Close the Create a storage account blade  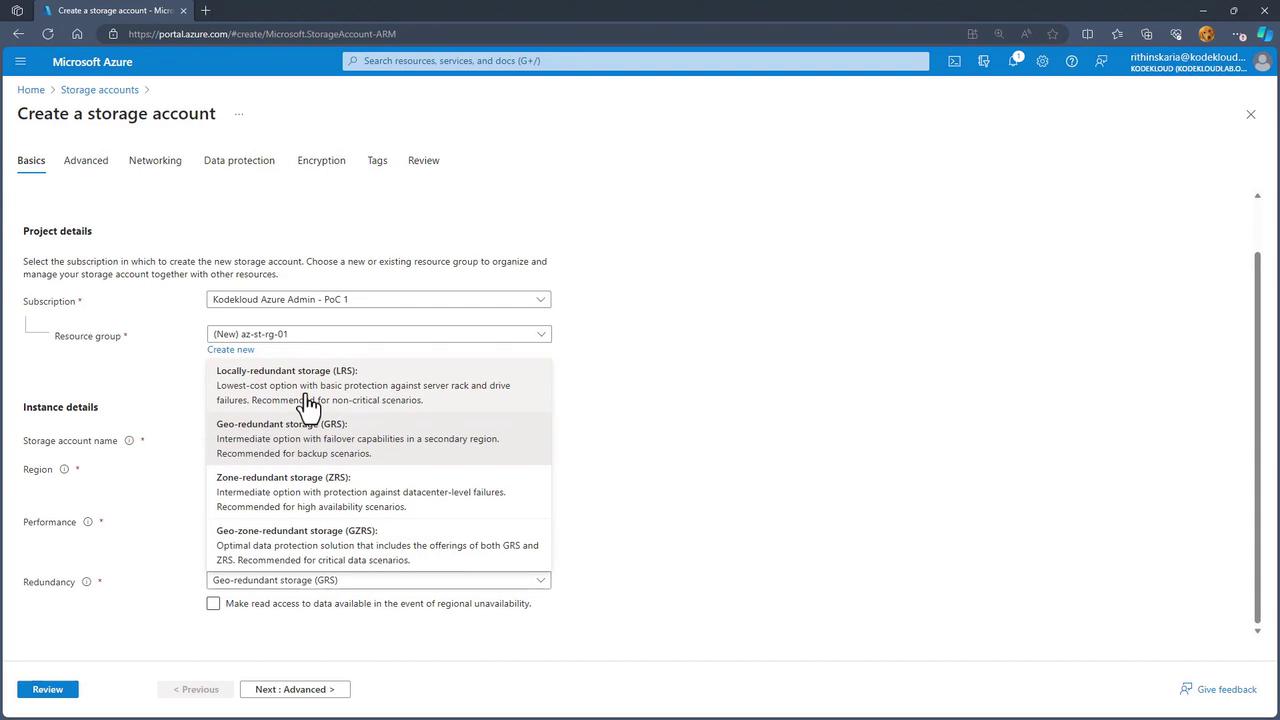pyautogui.click(x=1250, y=114)
